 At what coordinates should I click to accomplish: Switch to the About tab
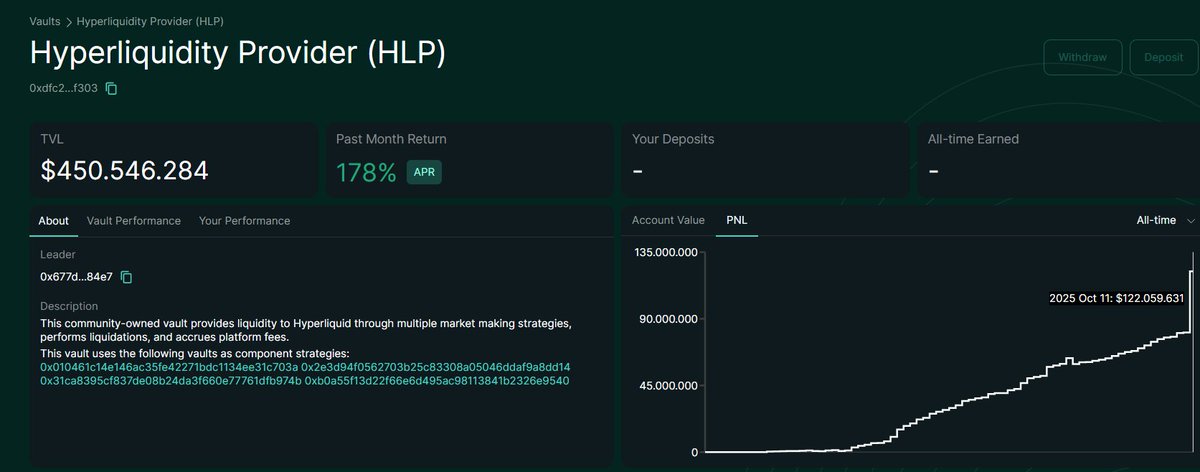click(x=53, y=221)
